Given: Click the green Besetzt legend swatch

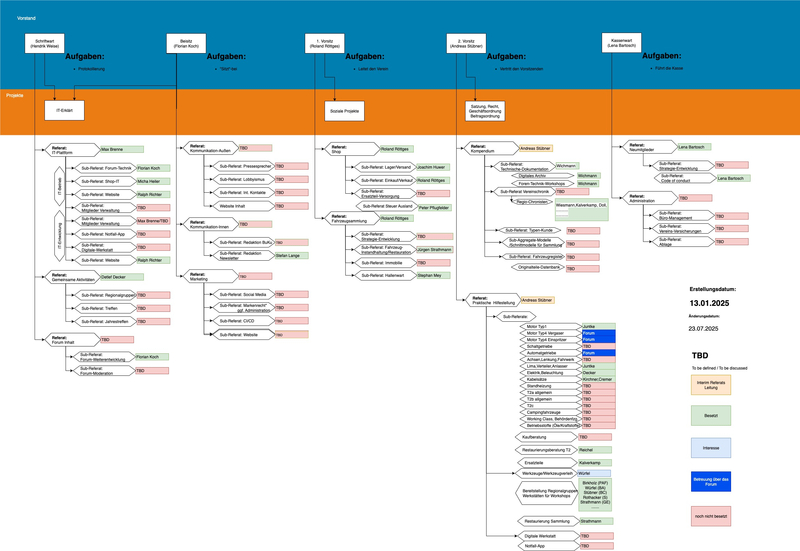Looking at the screenshot, I should pos(711,416).
